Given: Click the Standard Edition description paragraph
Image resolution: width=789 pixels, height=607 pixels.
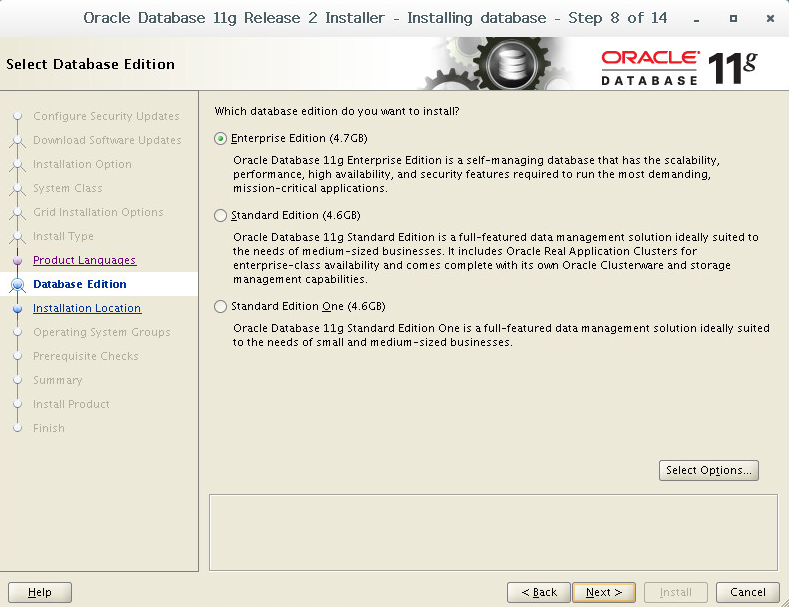Looking at the screenshot, I should (x=496, y=258).
